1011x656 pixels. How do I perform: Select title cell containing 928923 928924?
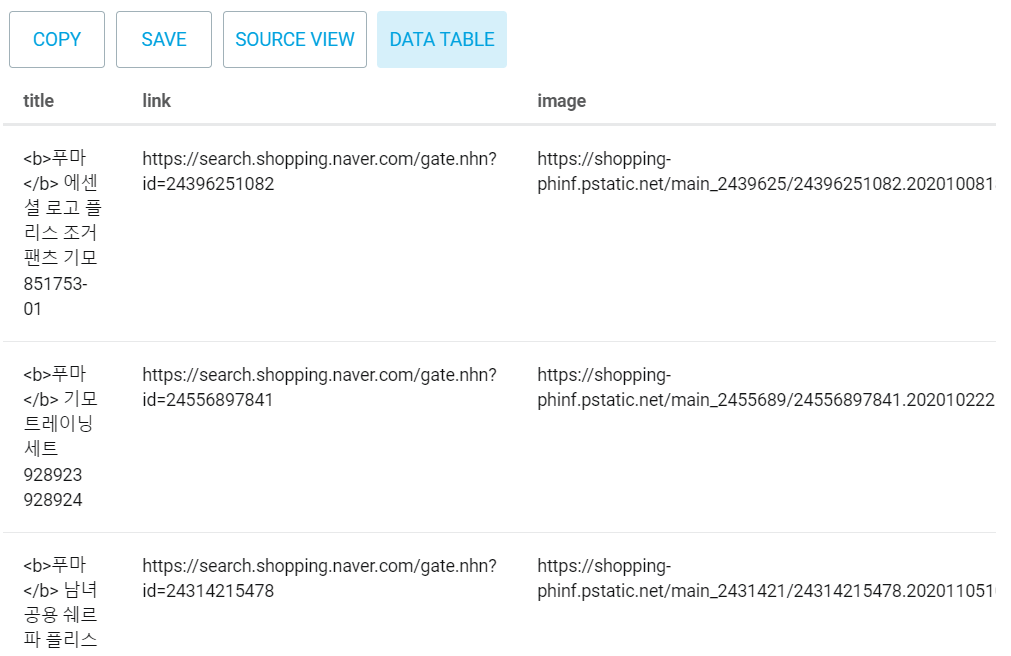[61, 437]
